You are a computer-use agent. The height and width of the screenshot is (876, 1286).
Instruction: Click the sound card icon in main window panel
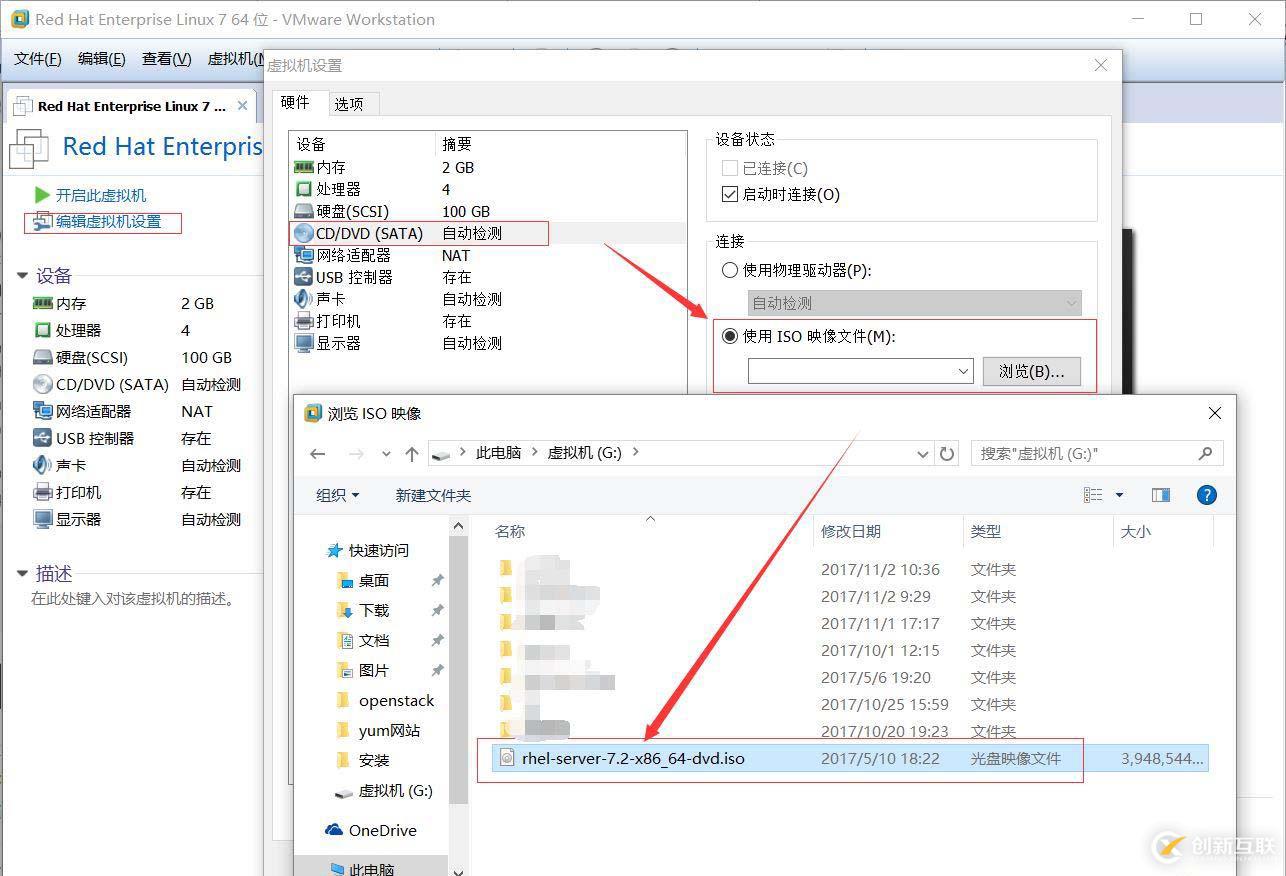(x=42, y=465)
